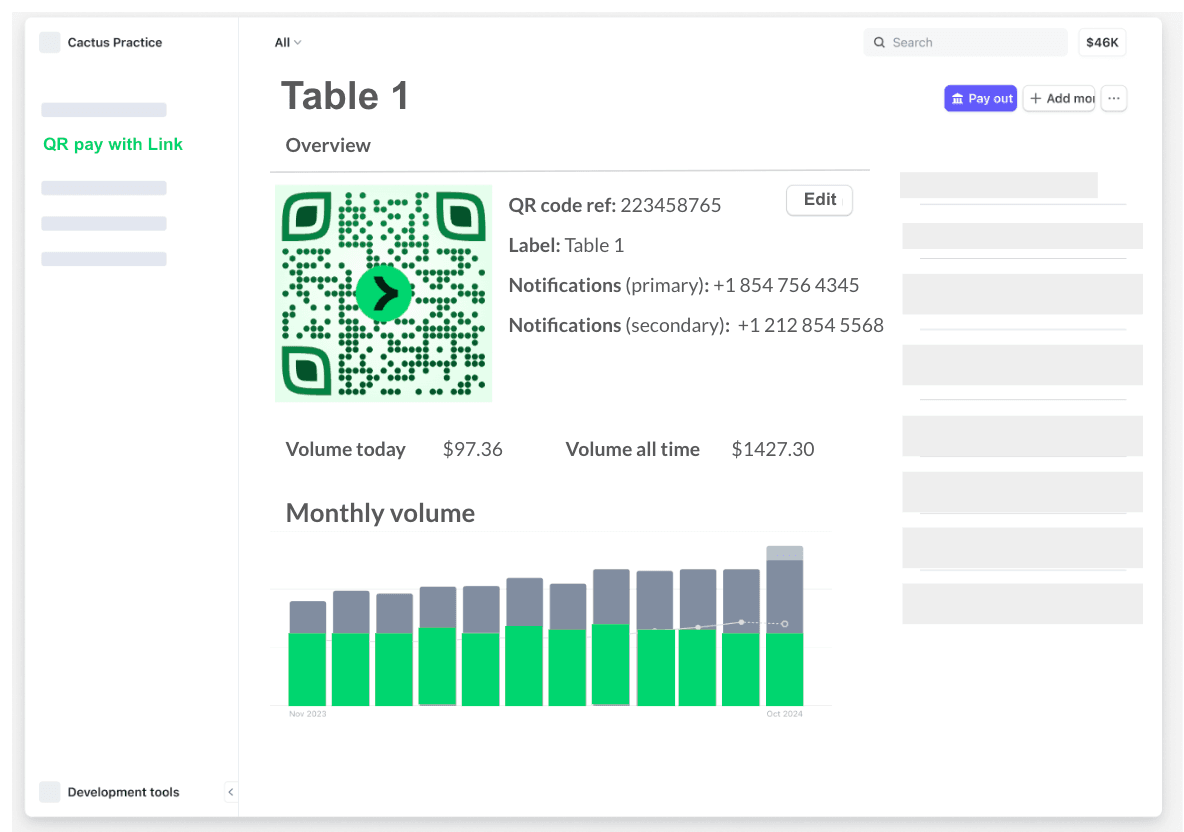Click the Add money button

coord(1059,98)
